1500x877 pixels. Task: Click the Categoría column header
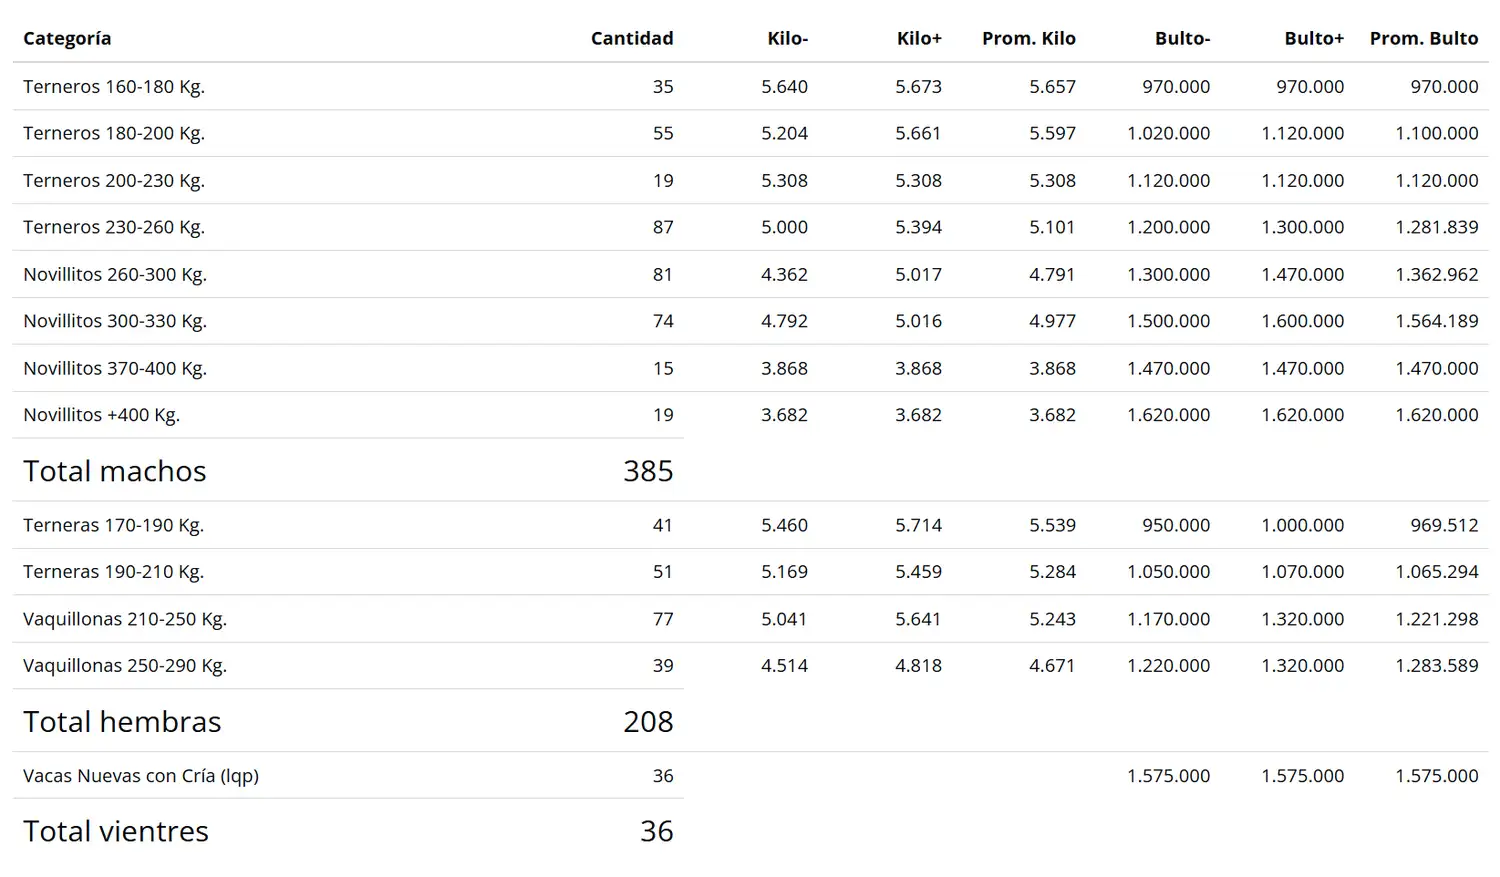click(x=67, y=39)
